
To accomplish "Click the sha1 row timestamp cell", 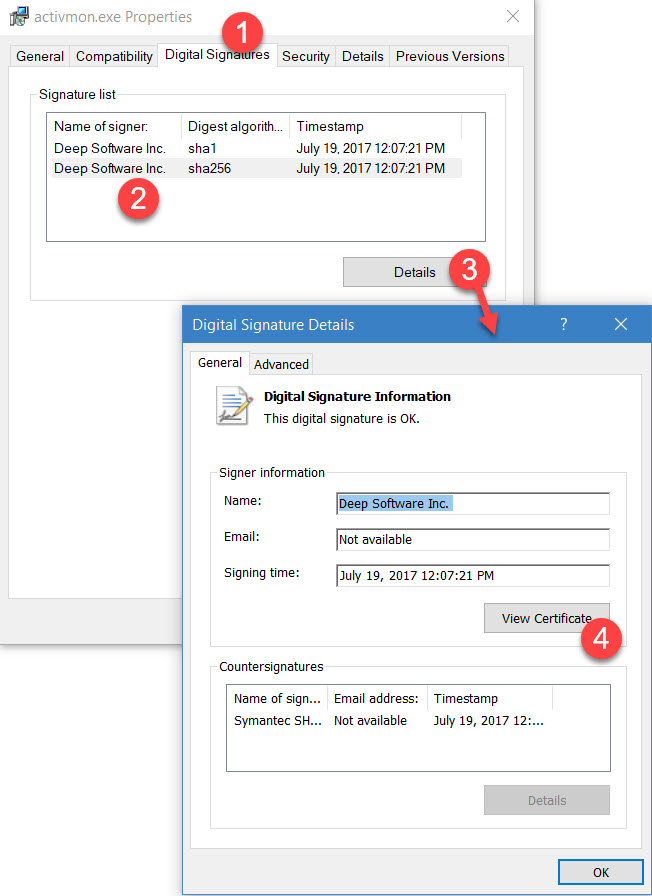I will (x=370, y=149).
